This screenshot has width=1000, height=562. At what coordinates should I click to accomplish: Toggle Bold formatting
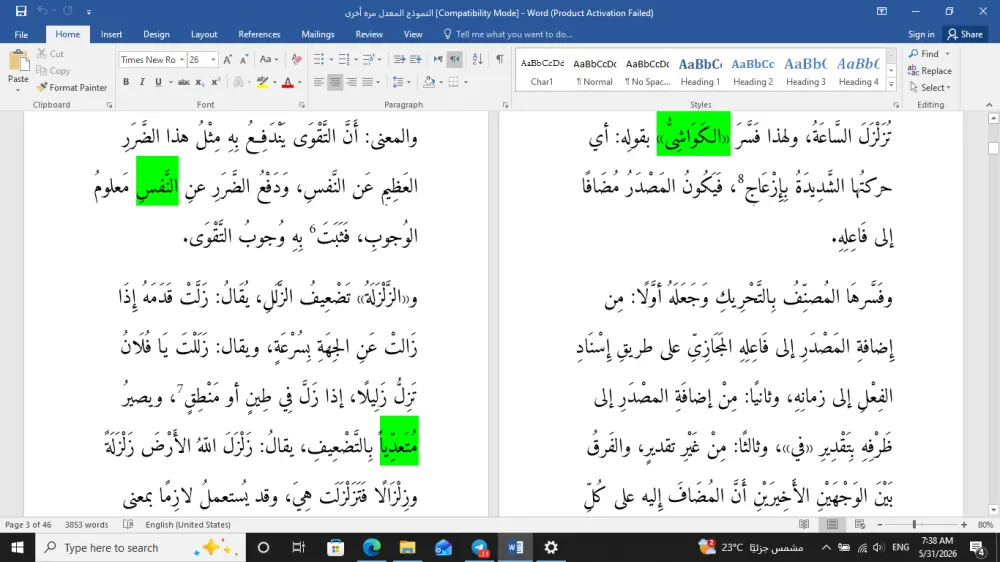126,82
